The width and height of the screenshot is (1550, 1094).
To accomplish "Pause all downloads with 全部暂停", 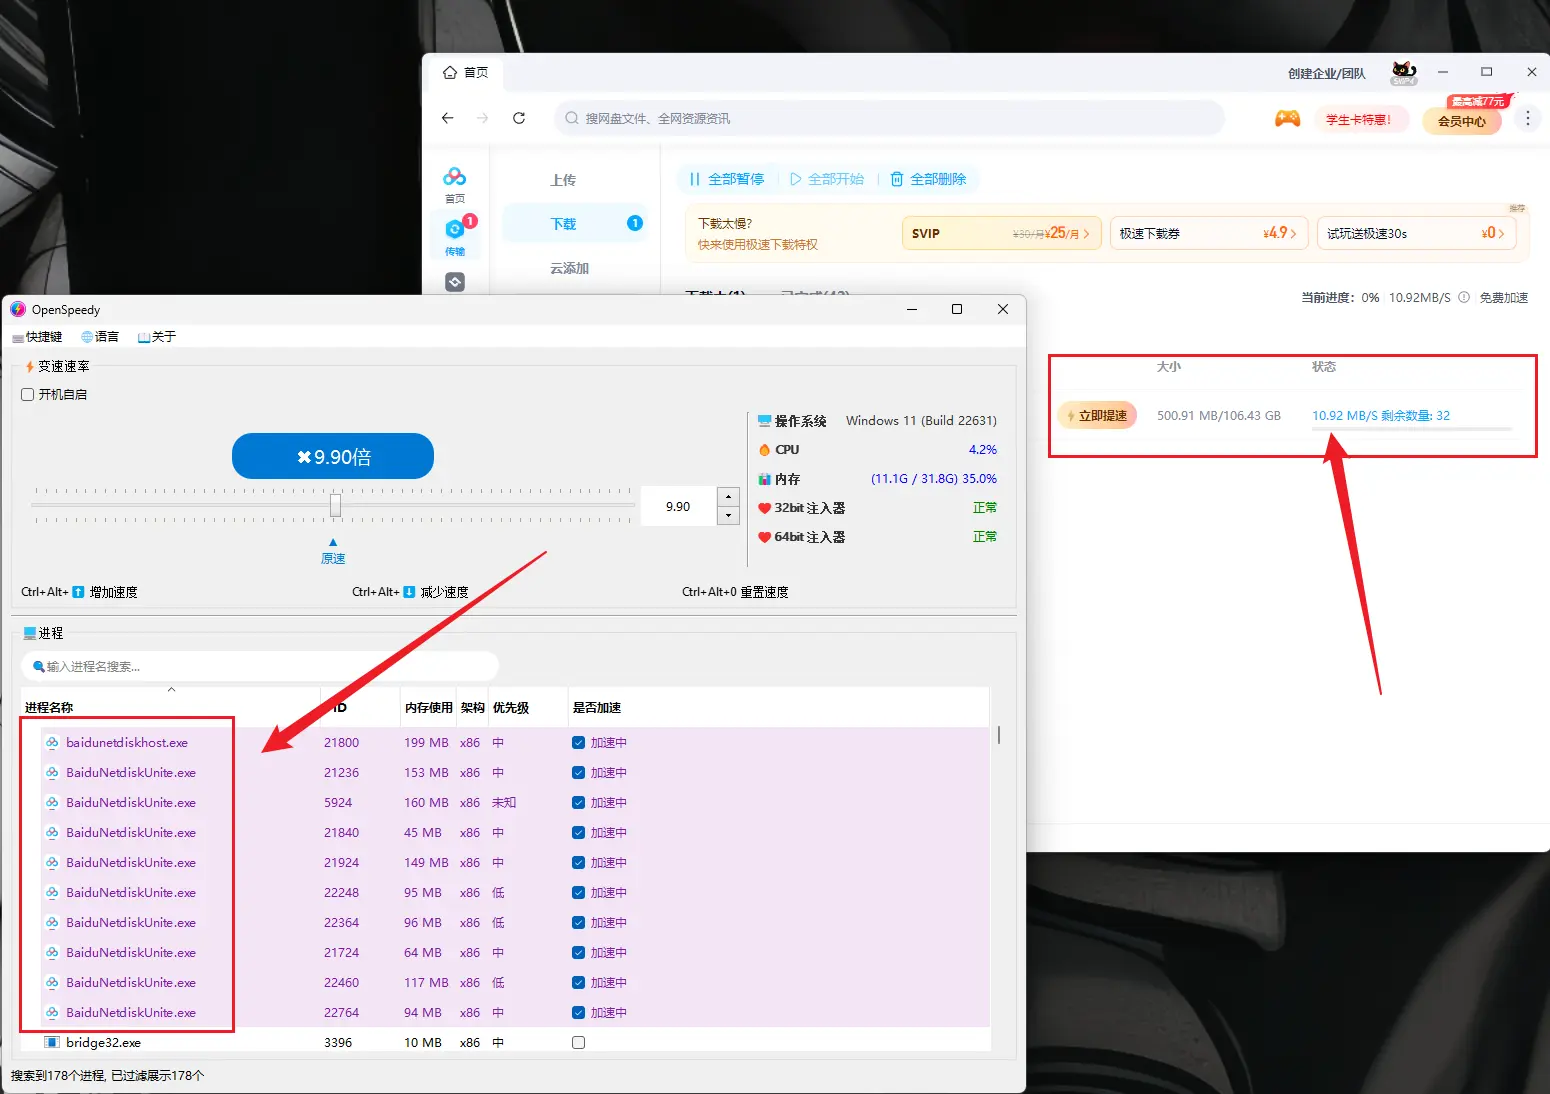I will coord(727,179).
